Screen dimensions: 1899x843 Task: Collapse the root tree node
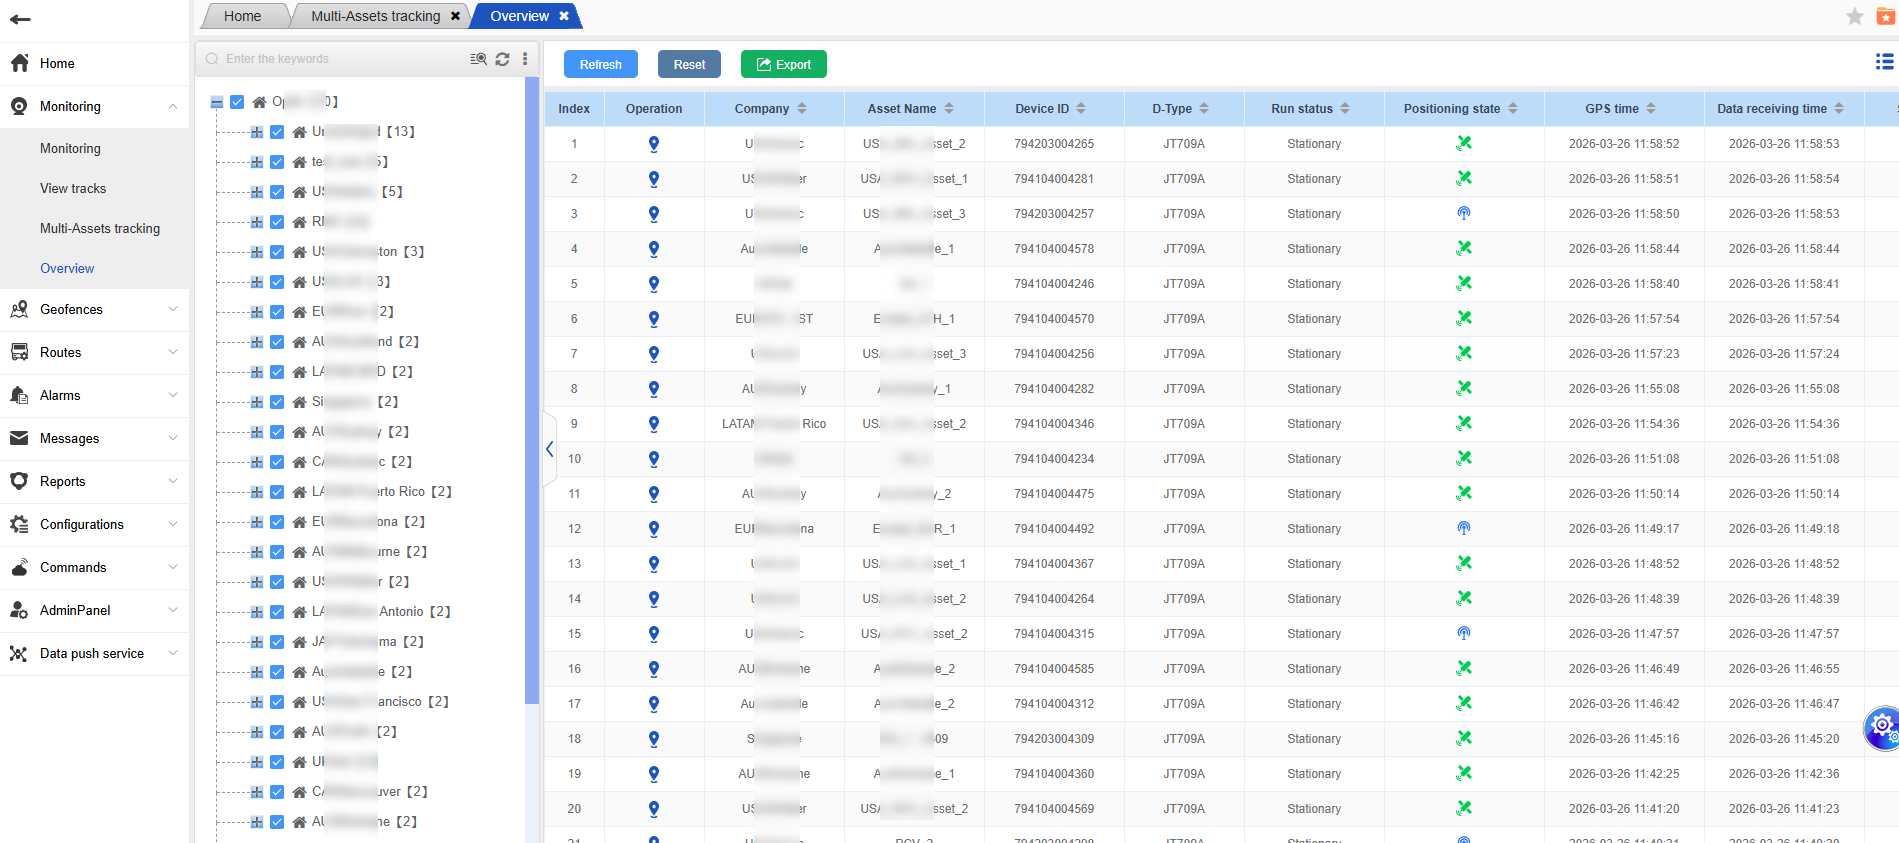tap(217, 102)
